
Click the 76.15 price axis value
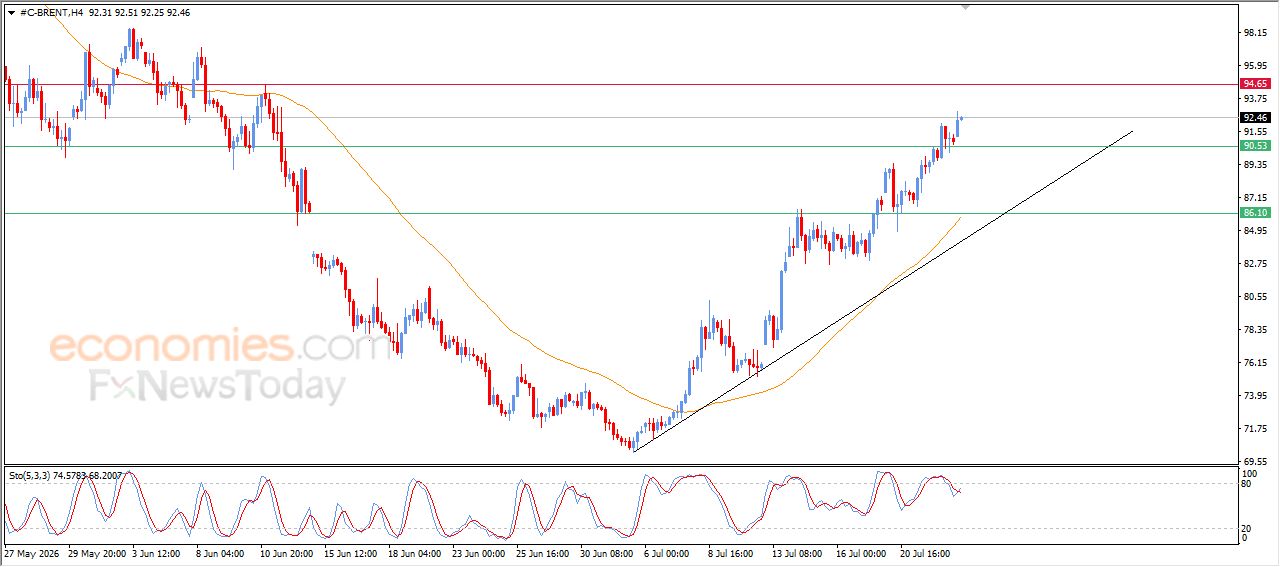coord(1255,363)
